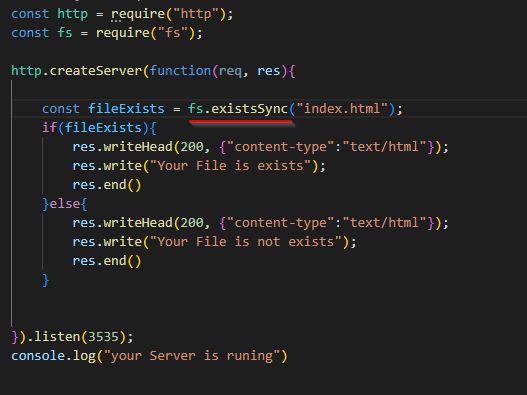Click 'writeHead' in the else block
Viewport: 527px width, 395px height.
tap(138, 223)
